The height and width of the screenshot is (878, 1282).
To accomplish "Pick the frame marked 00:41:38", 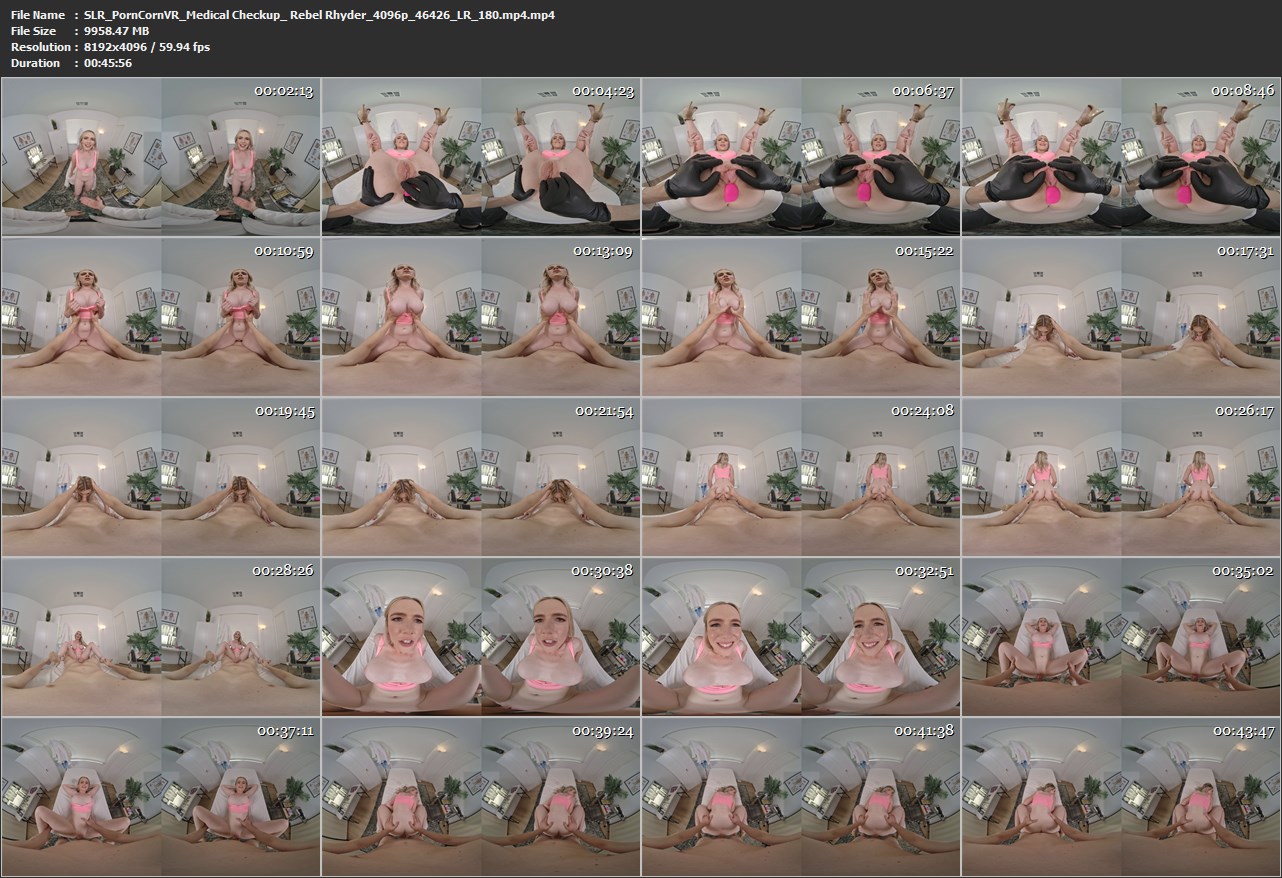I will [801, 797].
